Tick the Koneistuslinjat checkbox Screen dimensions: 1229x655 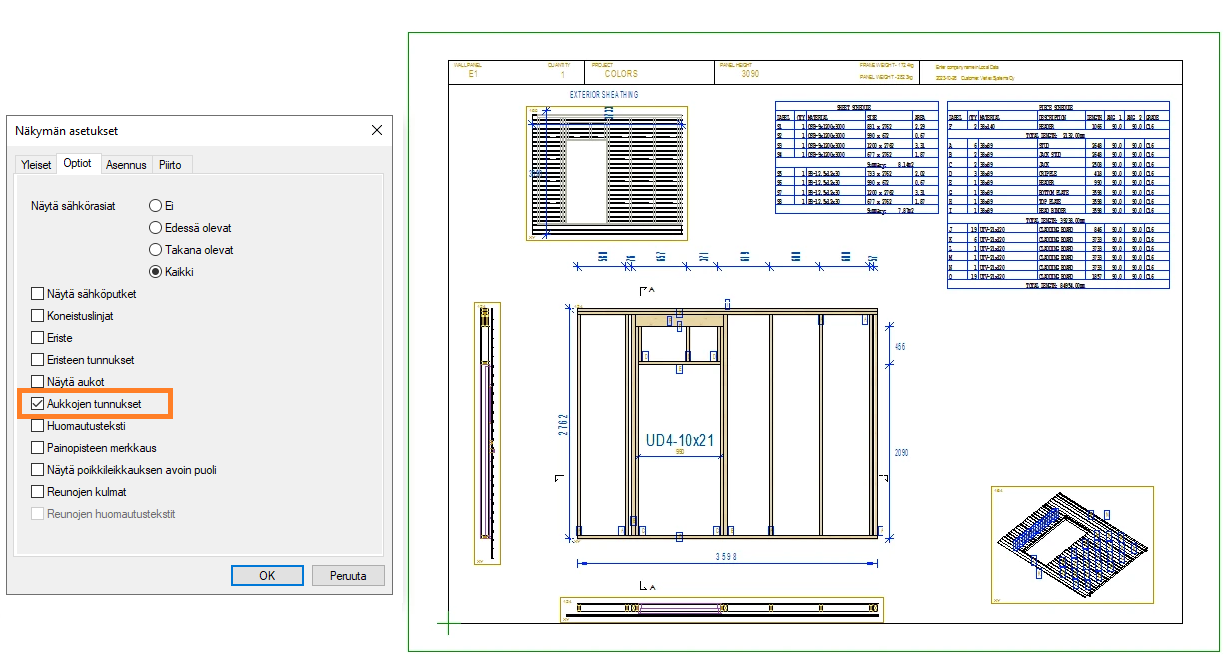click(38, 316)
